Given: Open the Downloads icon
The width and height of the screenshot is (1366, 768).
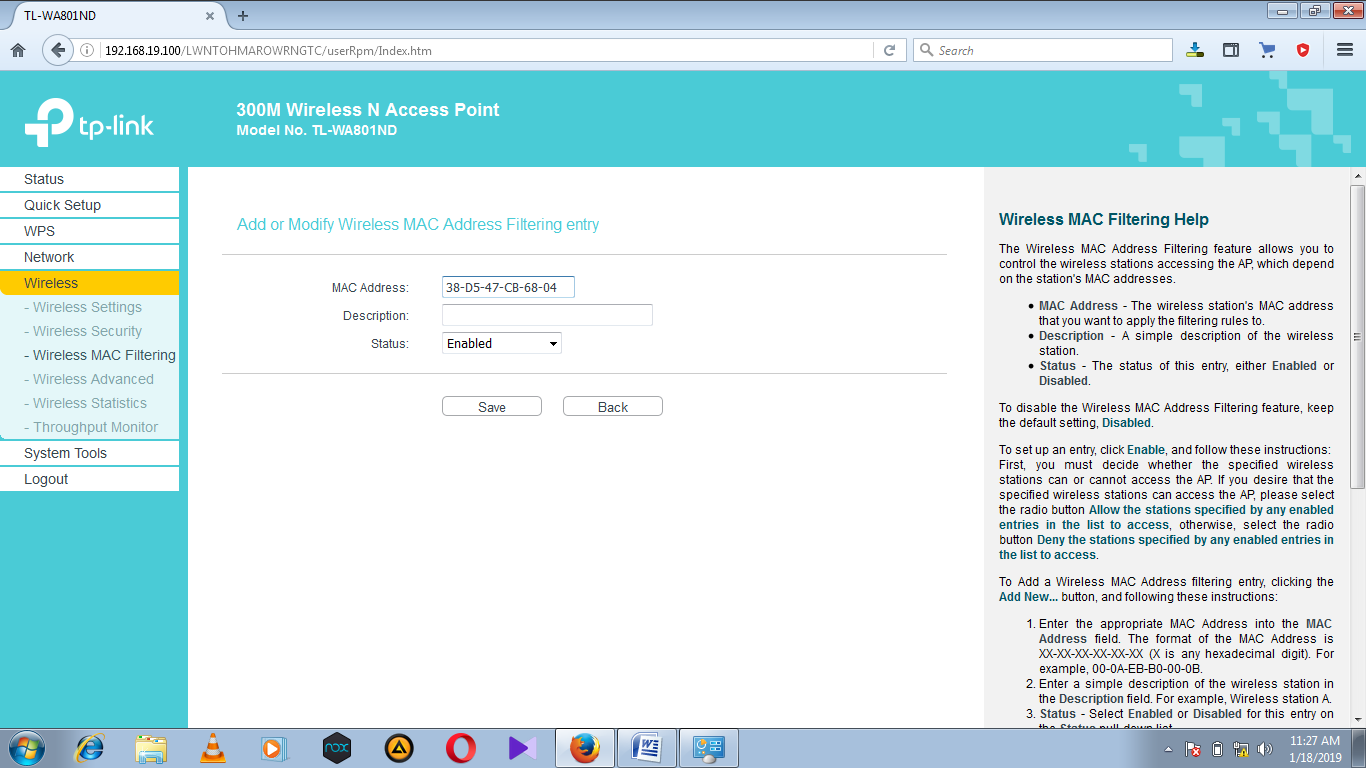Looking at the screenshot, I should [1195, 49].
